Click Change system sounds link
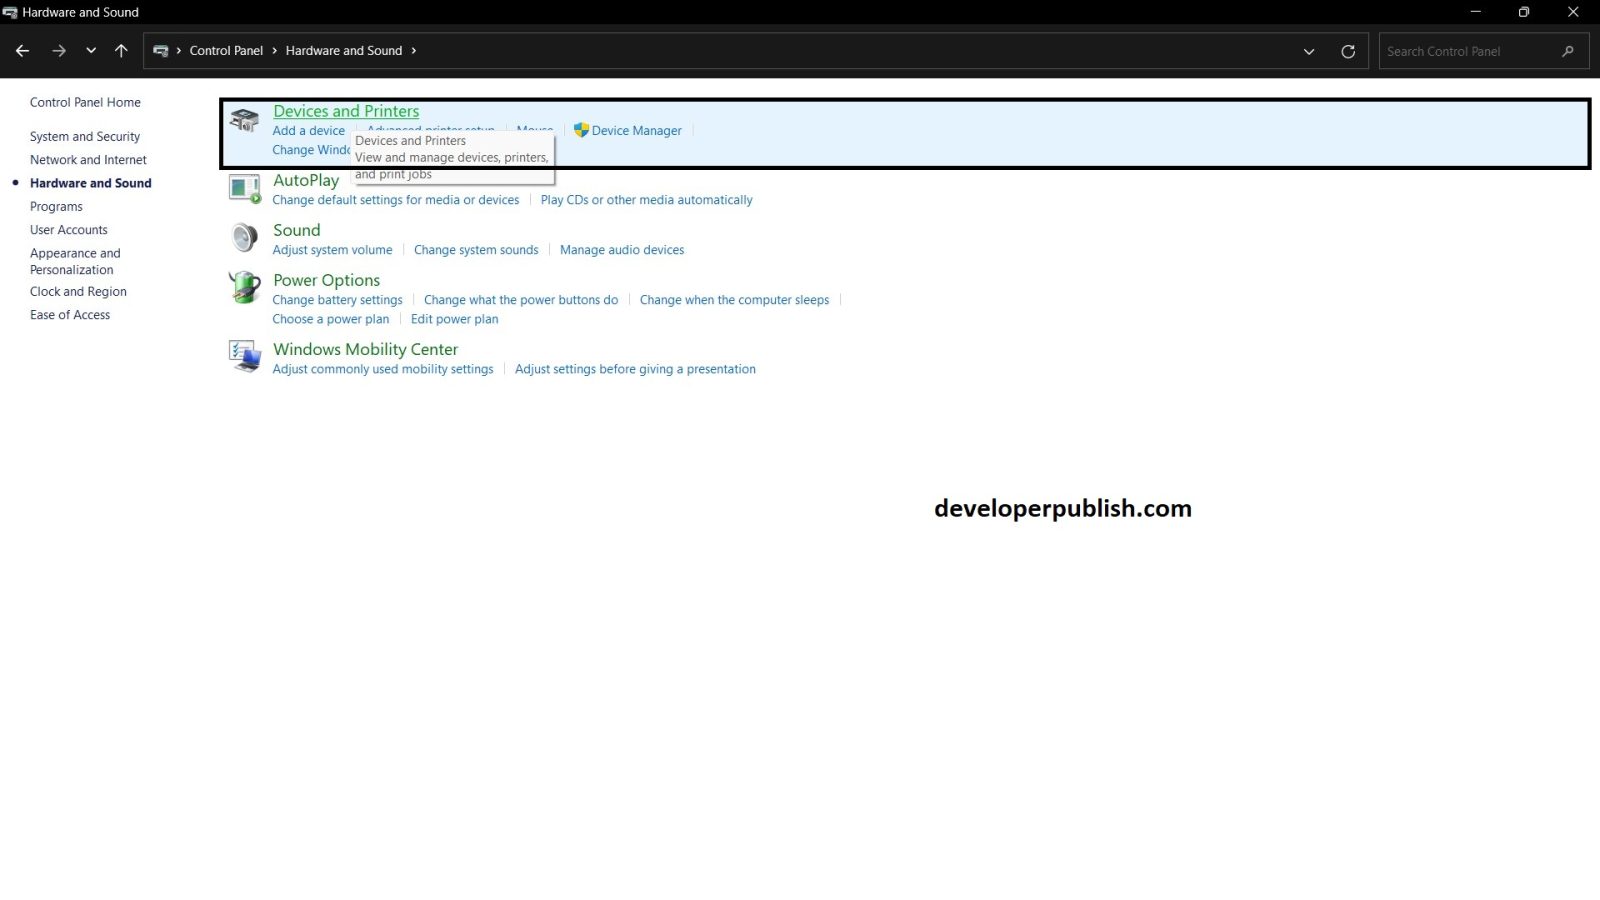This screenshot has height=900, width=1600. 476,250
